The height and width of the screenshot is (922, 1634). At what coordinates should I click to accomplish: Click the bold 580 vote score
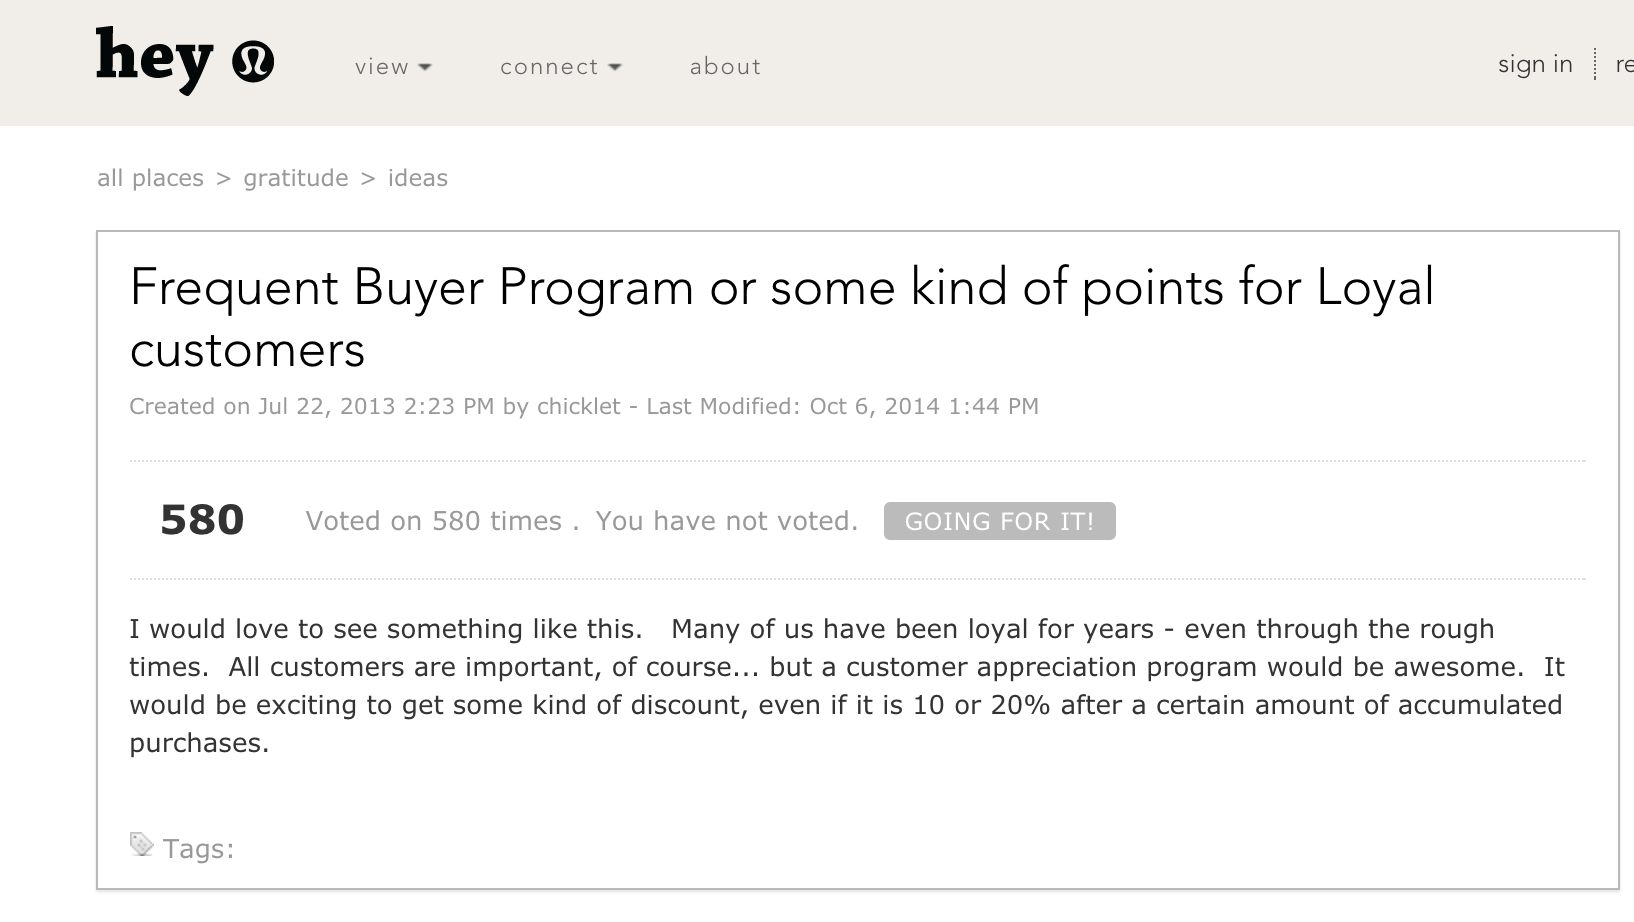tap(202, 520)
